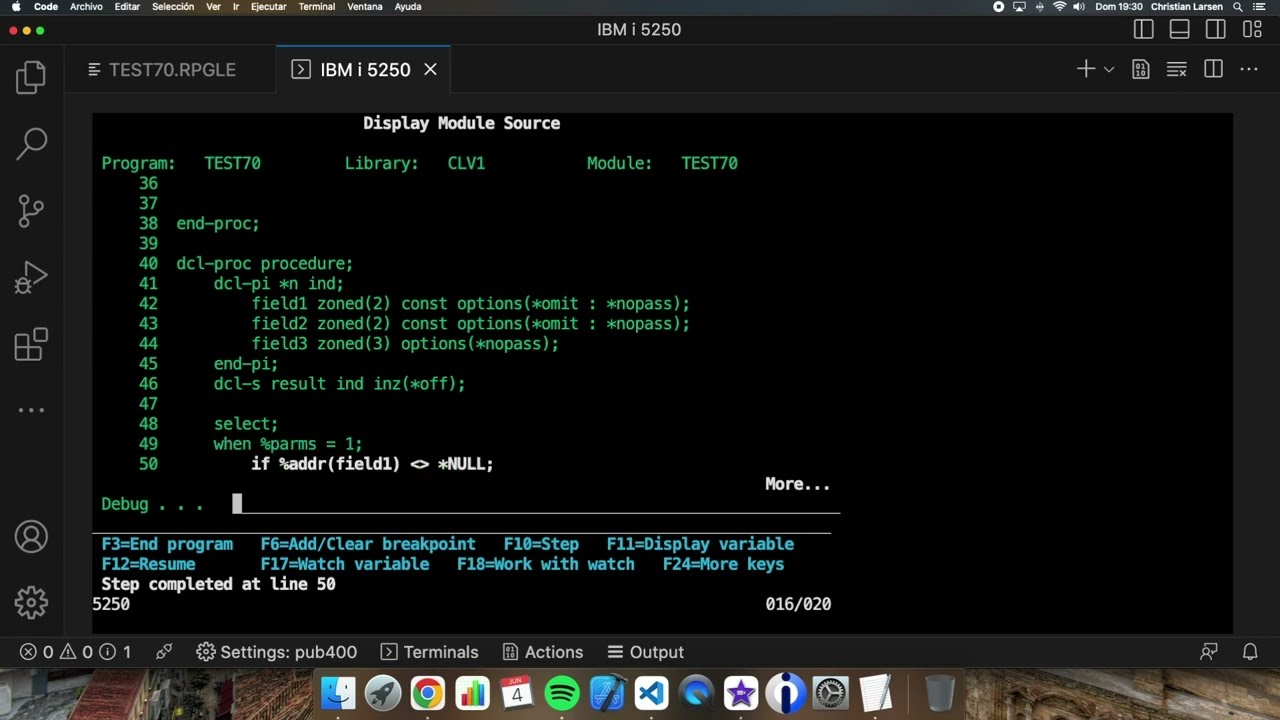The width and height of the screenshot is (1280, 720).
Task: Open Calendar from the Dock
Action: click(517, 693)
